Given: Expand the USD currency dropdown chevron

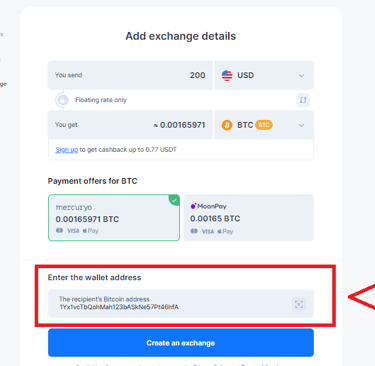Looking at the screenshot, I should coord(301,76).
